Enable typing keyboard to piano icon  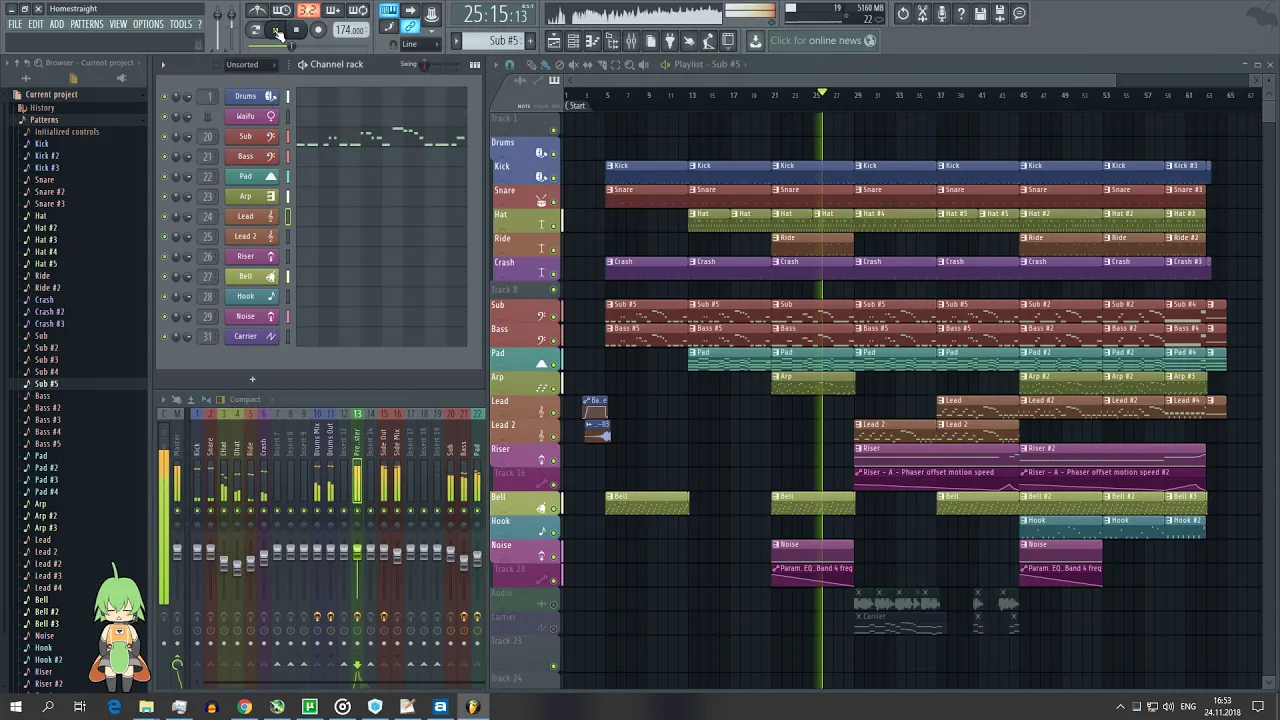[389, 11]
